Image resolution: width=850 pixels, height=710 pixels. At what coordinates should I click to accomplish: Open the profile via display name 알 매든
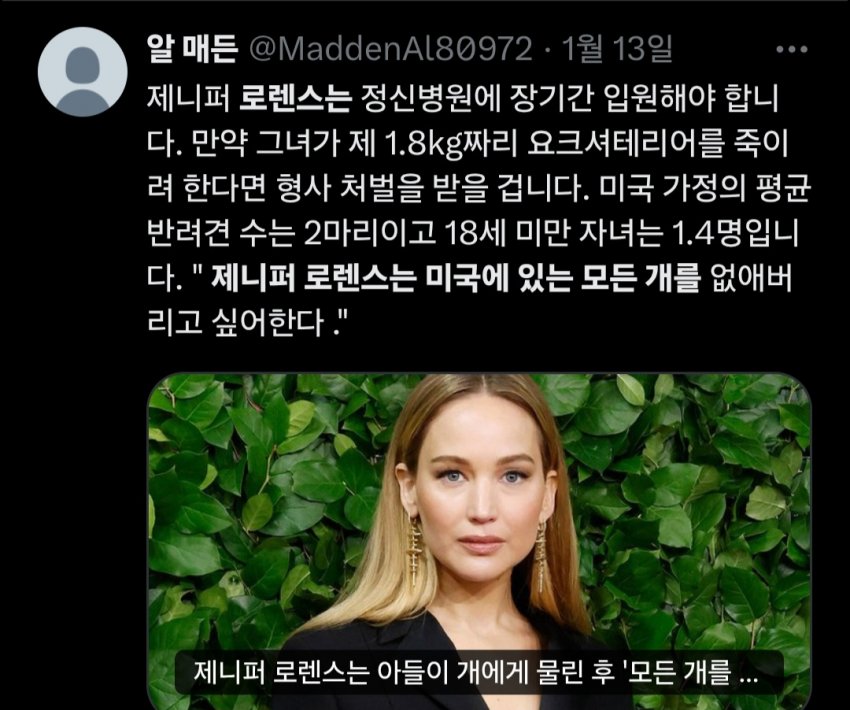[x=192, y=49]
